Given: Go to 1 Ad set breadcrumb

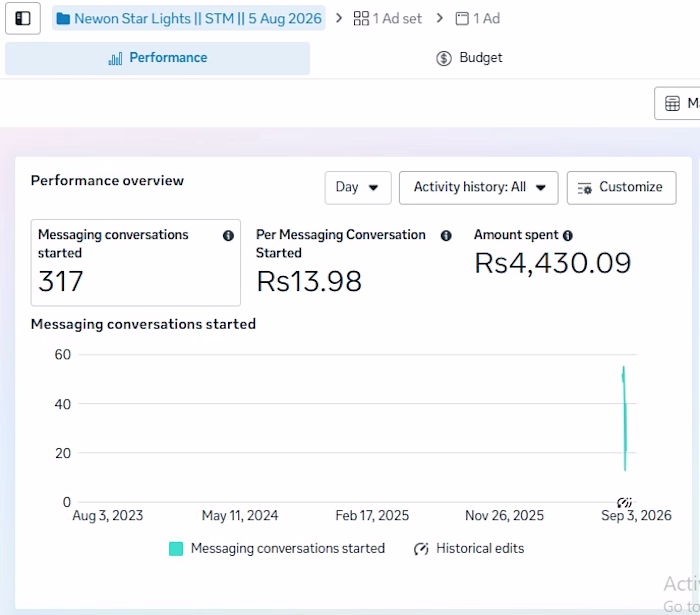Looking at the screenshot, I should pos(388,18).
